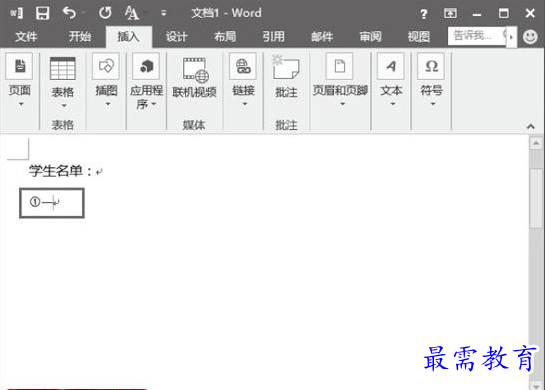This screenshot has height=390, width=545.
Task: Click the font format icon in title bar
Action: click(x=131, y=13)
